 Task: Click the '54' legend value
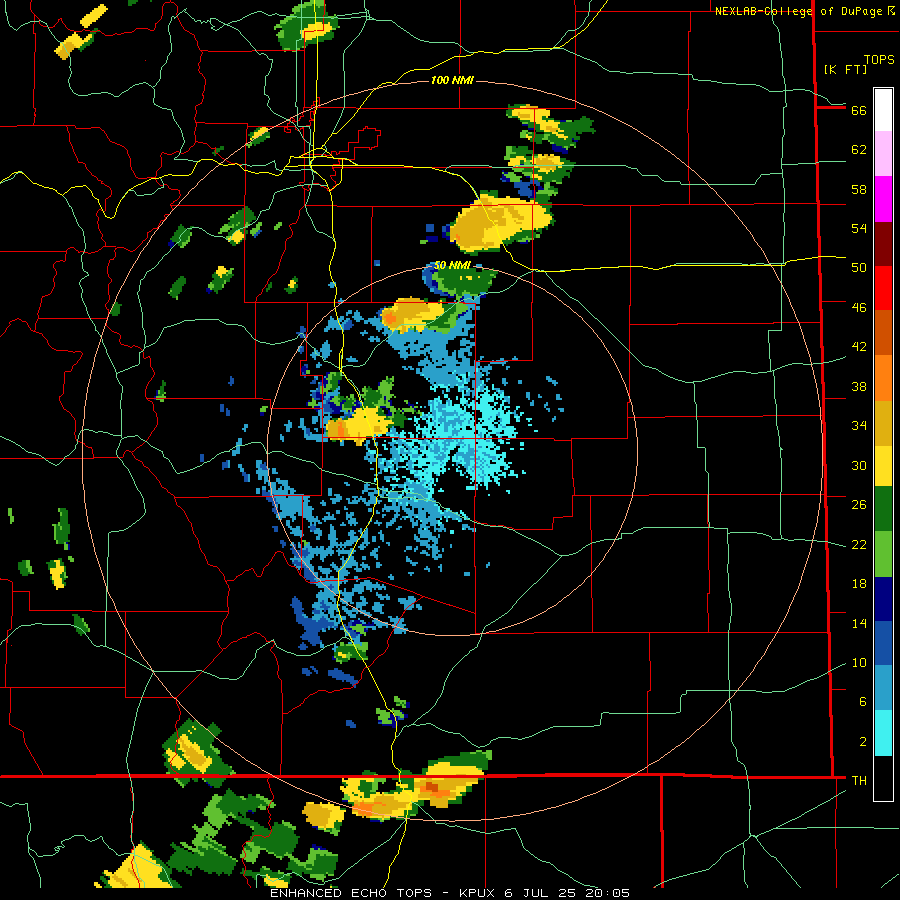pos(859,228)
